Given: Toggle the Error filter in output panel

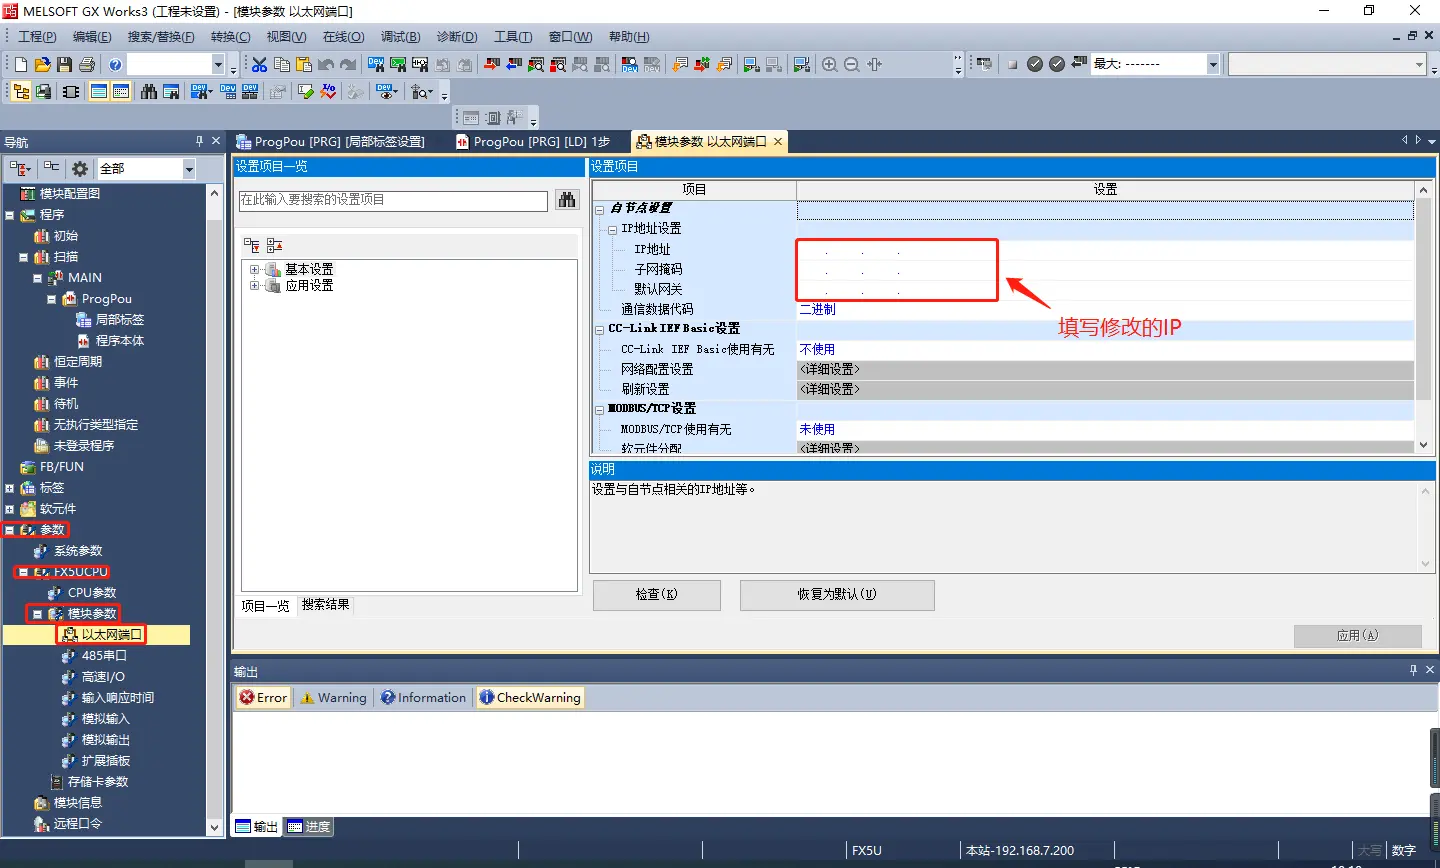Looking at the screenshot, I should pos(264,698).
